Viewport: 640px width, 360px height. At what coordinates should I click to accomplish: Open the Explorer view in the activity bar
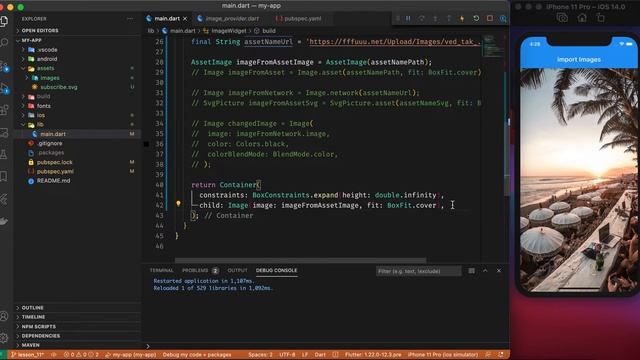coord(4,21)
